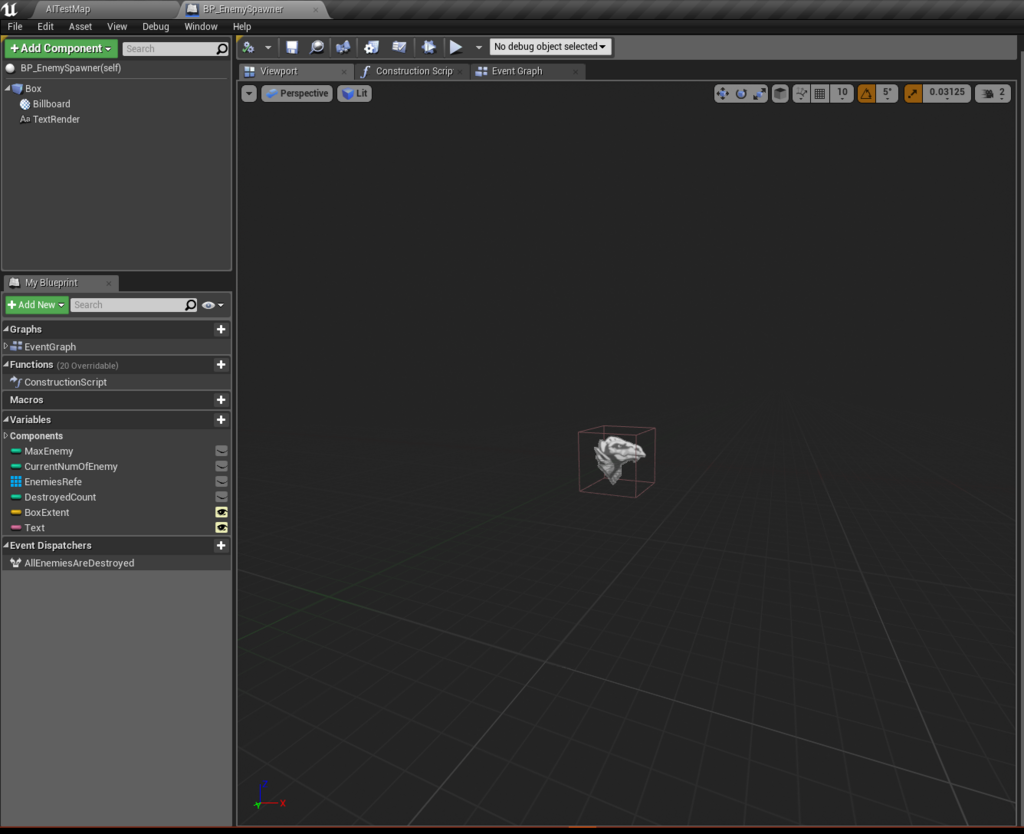Click the Find in Blueprints binoculars icon
This screenshot has height=834, width=1024.
tap(343, 47)
